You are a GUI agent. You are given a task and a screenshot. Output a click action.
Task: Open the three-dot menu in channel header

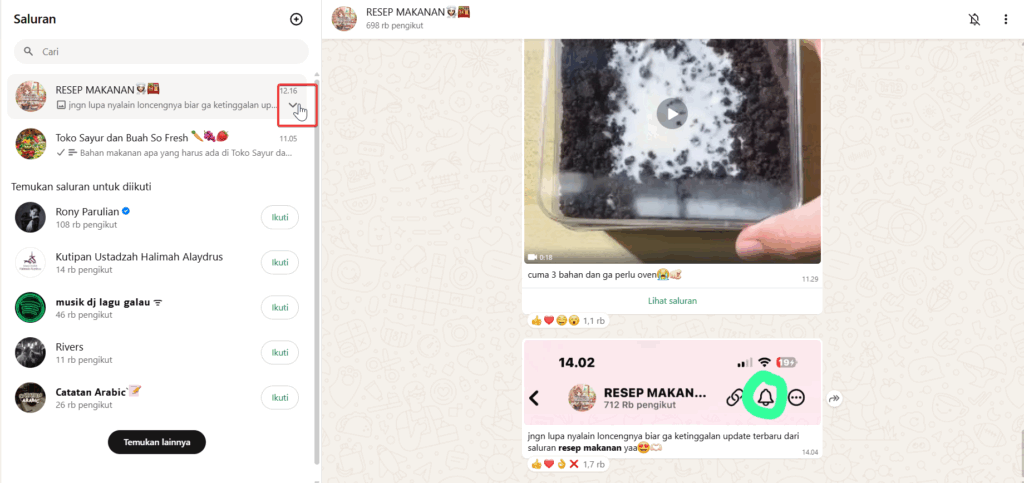(1006, 20)
